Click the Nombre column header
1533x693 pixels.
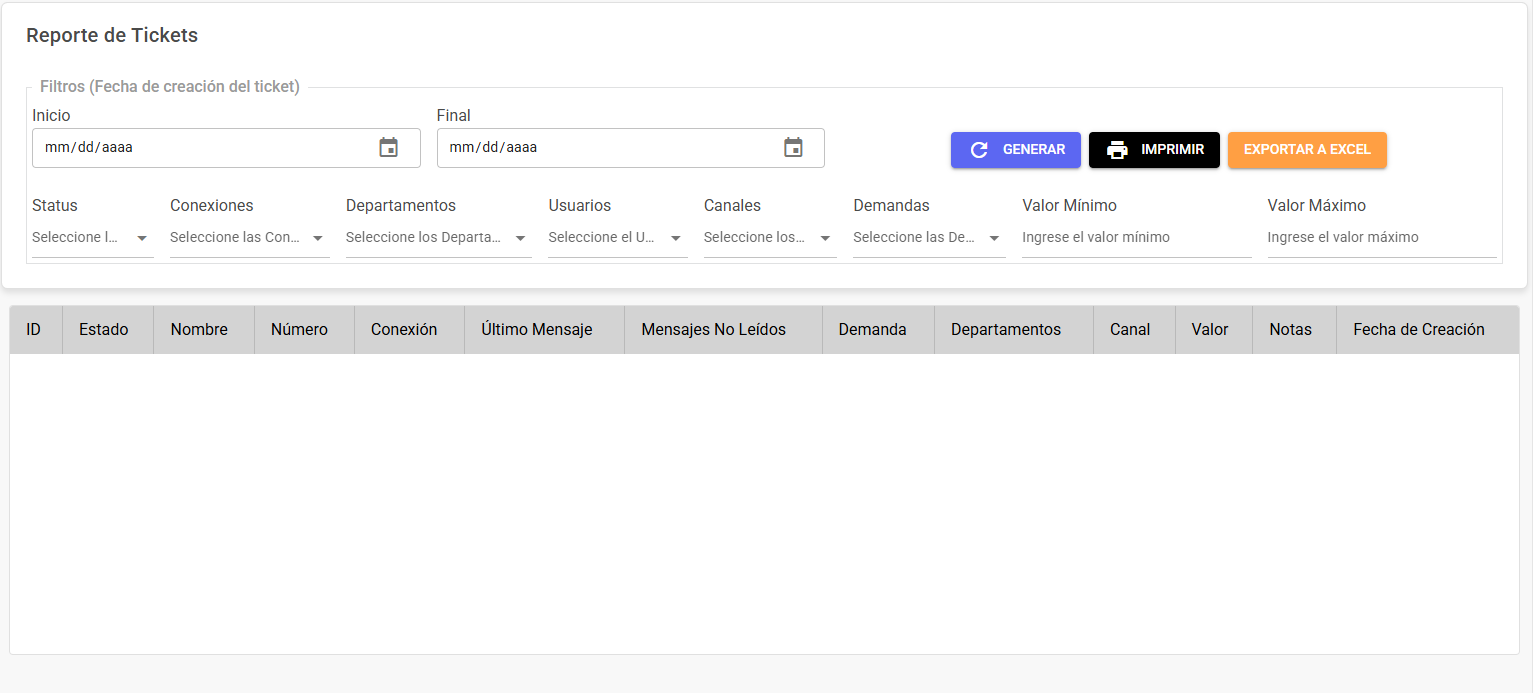click(204, 330)
